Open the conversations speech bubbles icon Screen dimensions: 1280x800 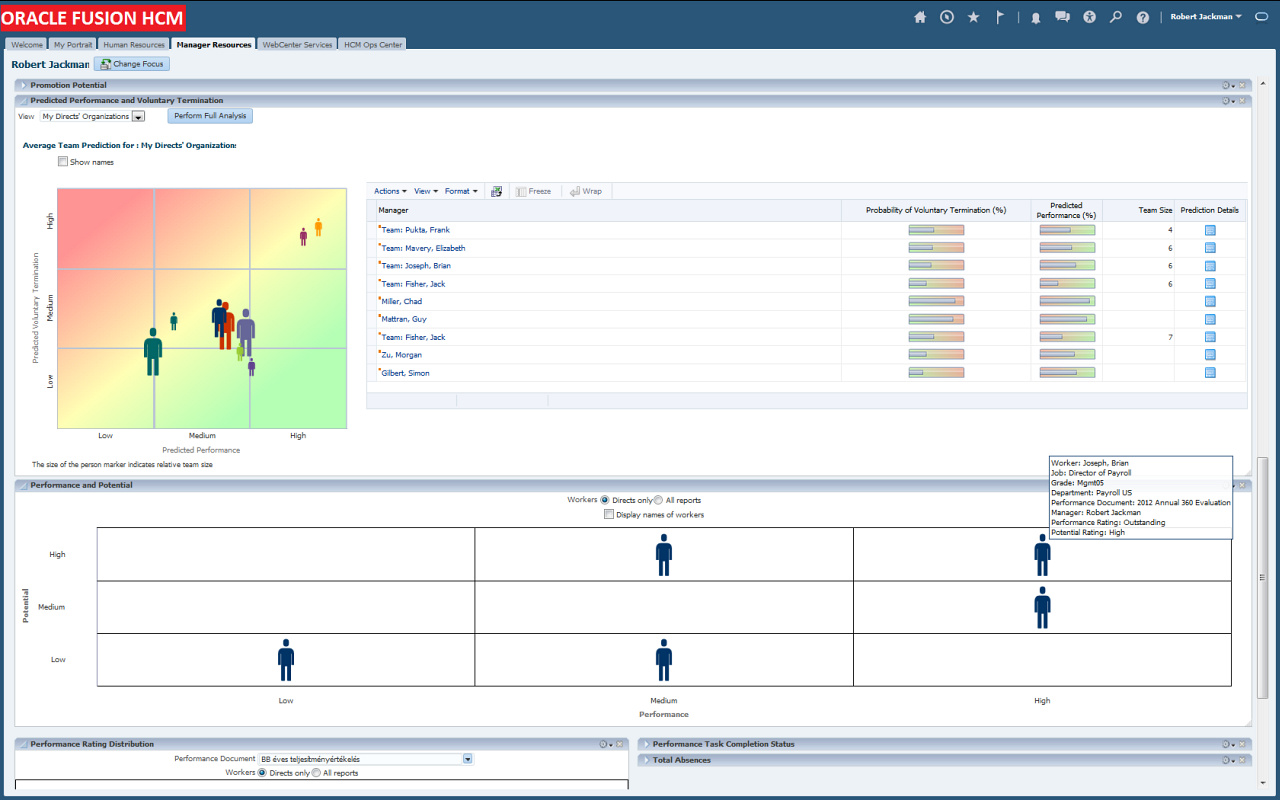1062,17
